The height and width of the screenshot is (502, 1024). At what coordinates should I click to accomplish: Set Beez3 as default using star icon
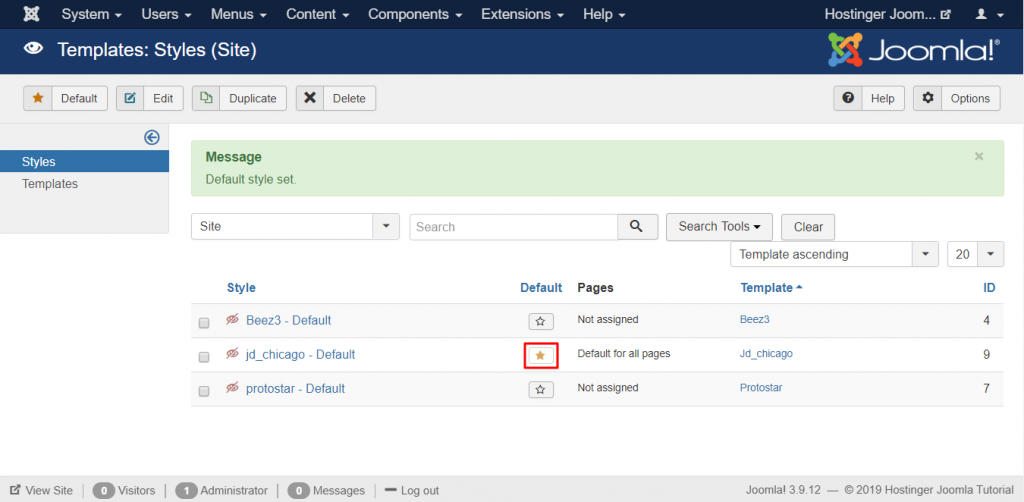(x=540, y=321)
